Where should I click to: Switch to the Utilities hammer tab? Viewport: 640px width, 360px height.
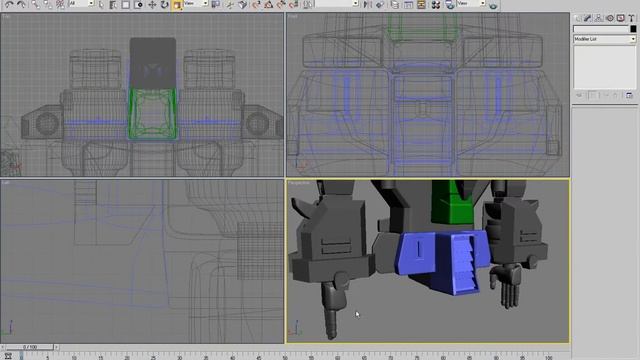point(631,18)
